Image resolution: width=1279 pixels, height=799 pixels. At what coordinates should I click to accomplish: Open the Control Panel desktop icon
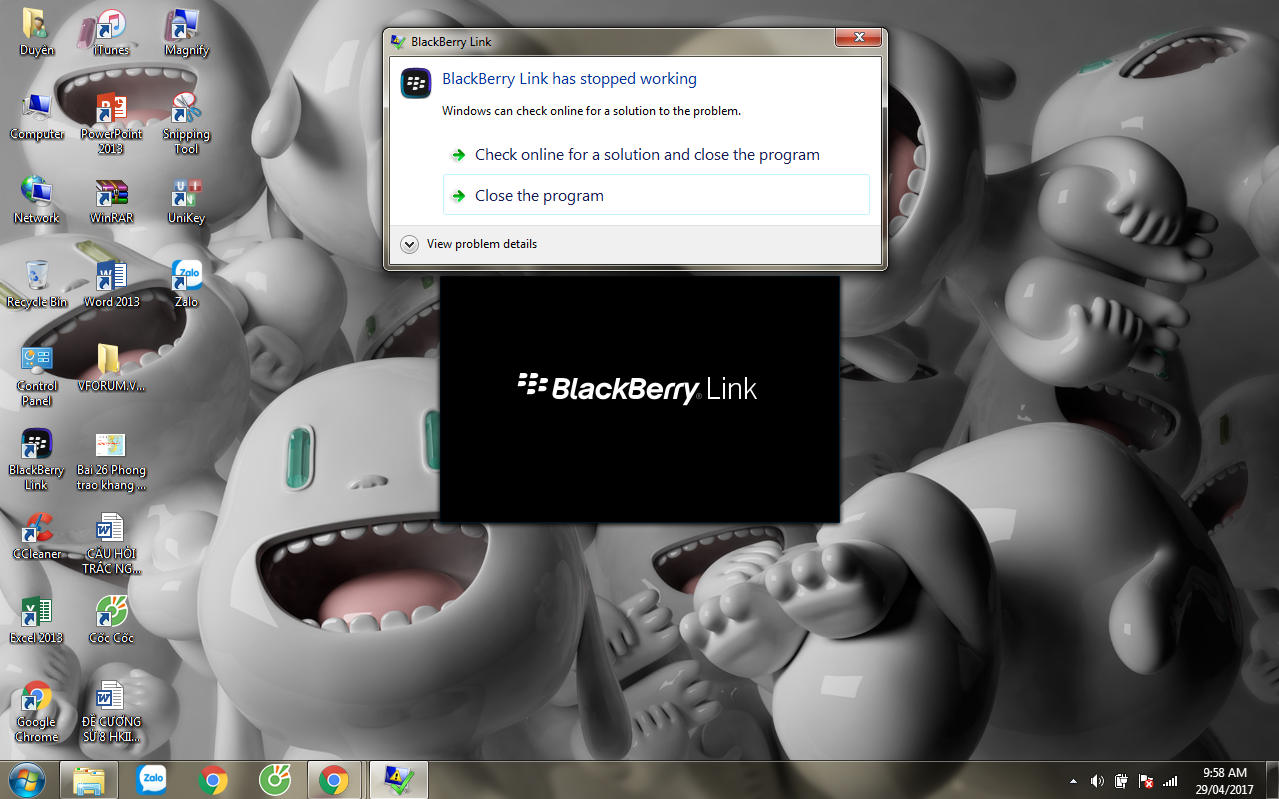(x=37, y=376)
